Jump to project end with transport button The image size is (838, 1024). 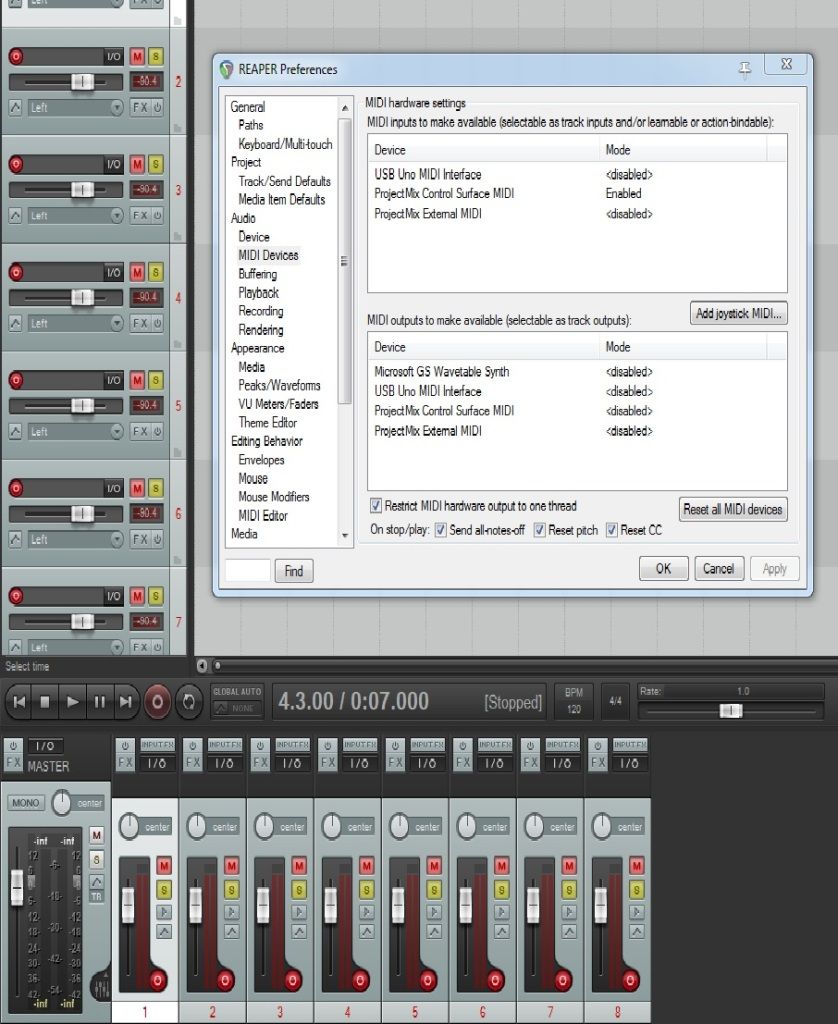[125, 702]
